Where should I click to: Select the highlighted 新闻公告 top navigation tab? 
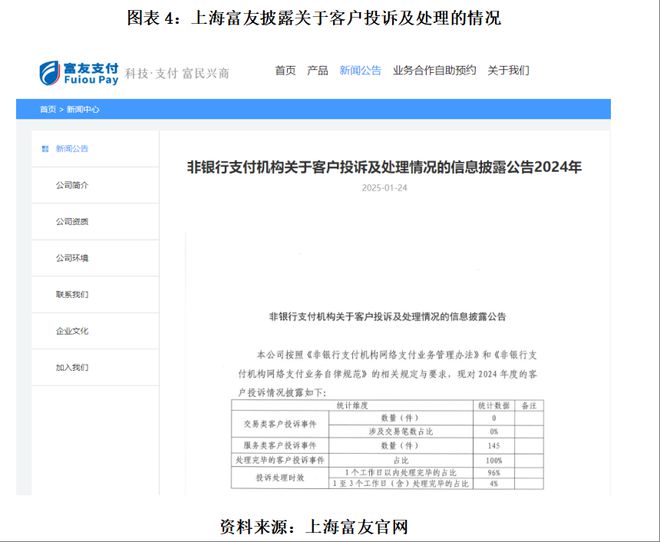click(x=360, y=71)
